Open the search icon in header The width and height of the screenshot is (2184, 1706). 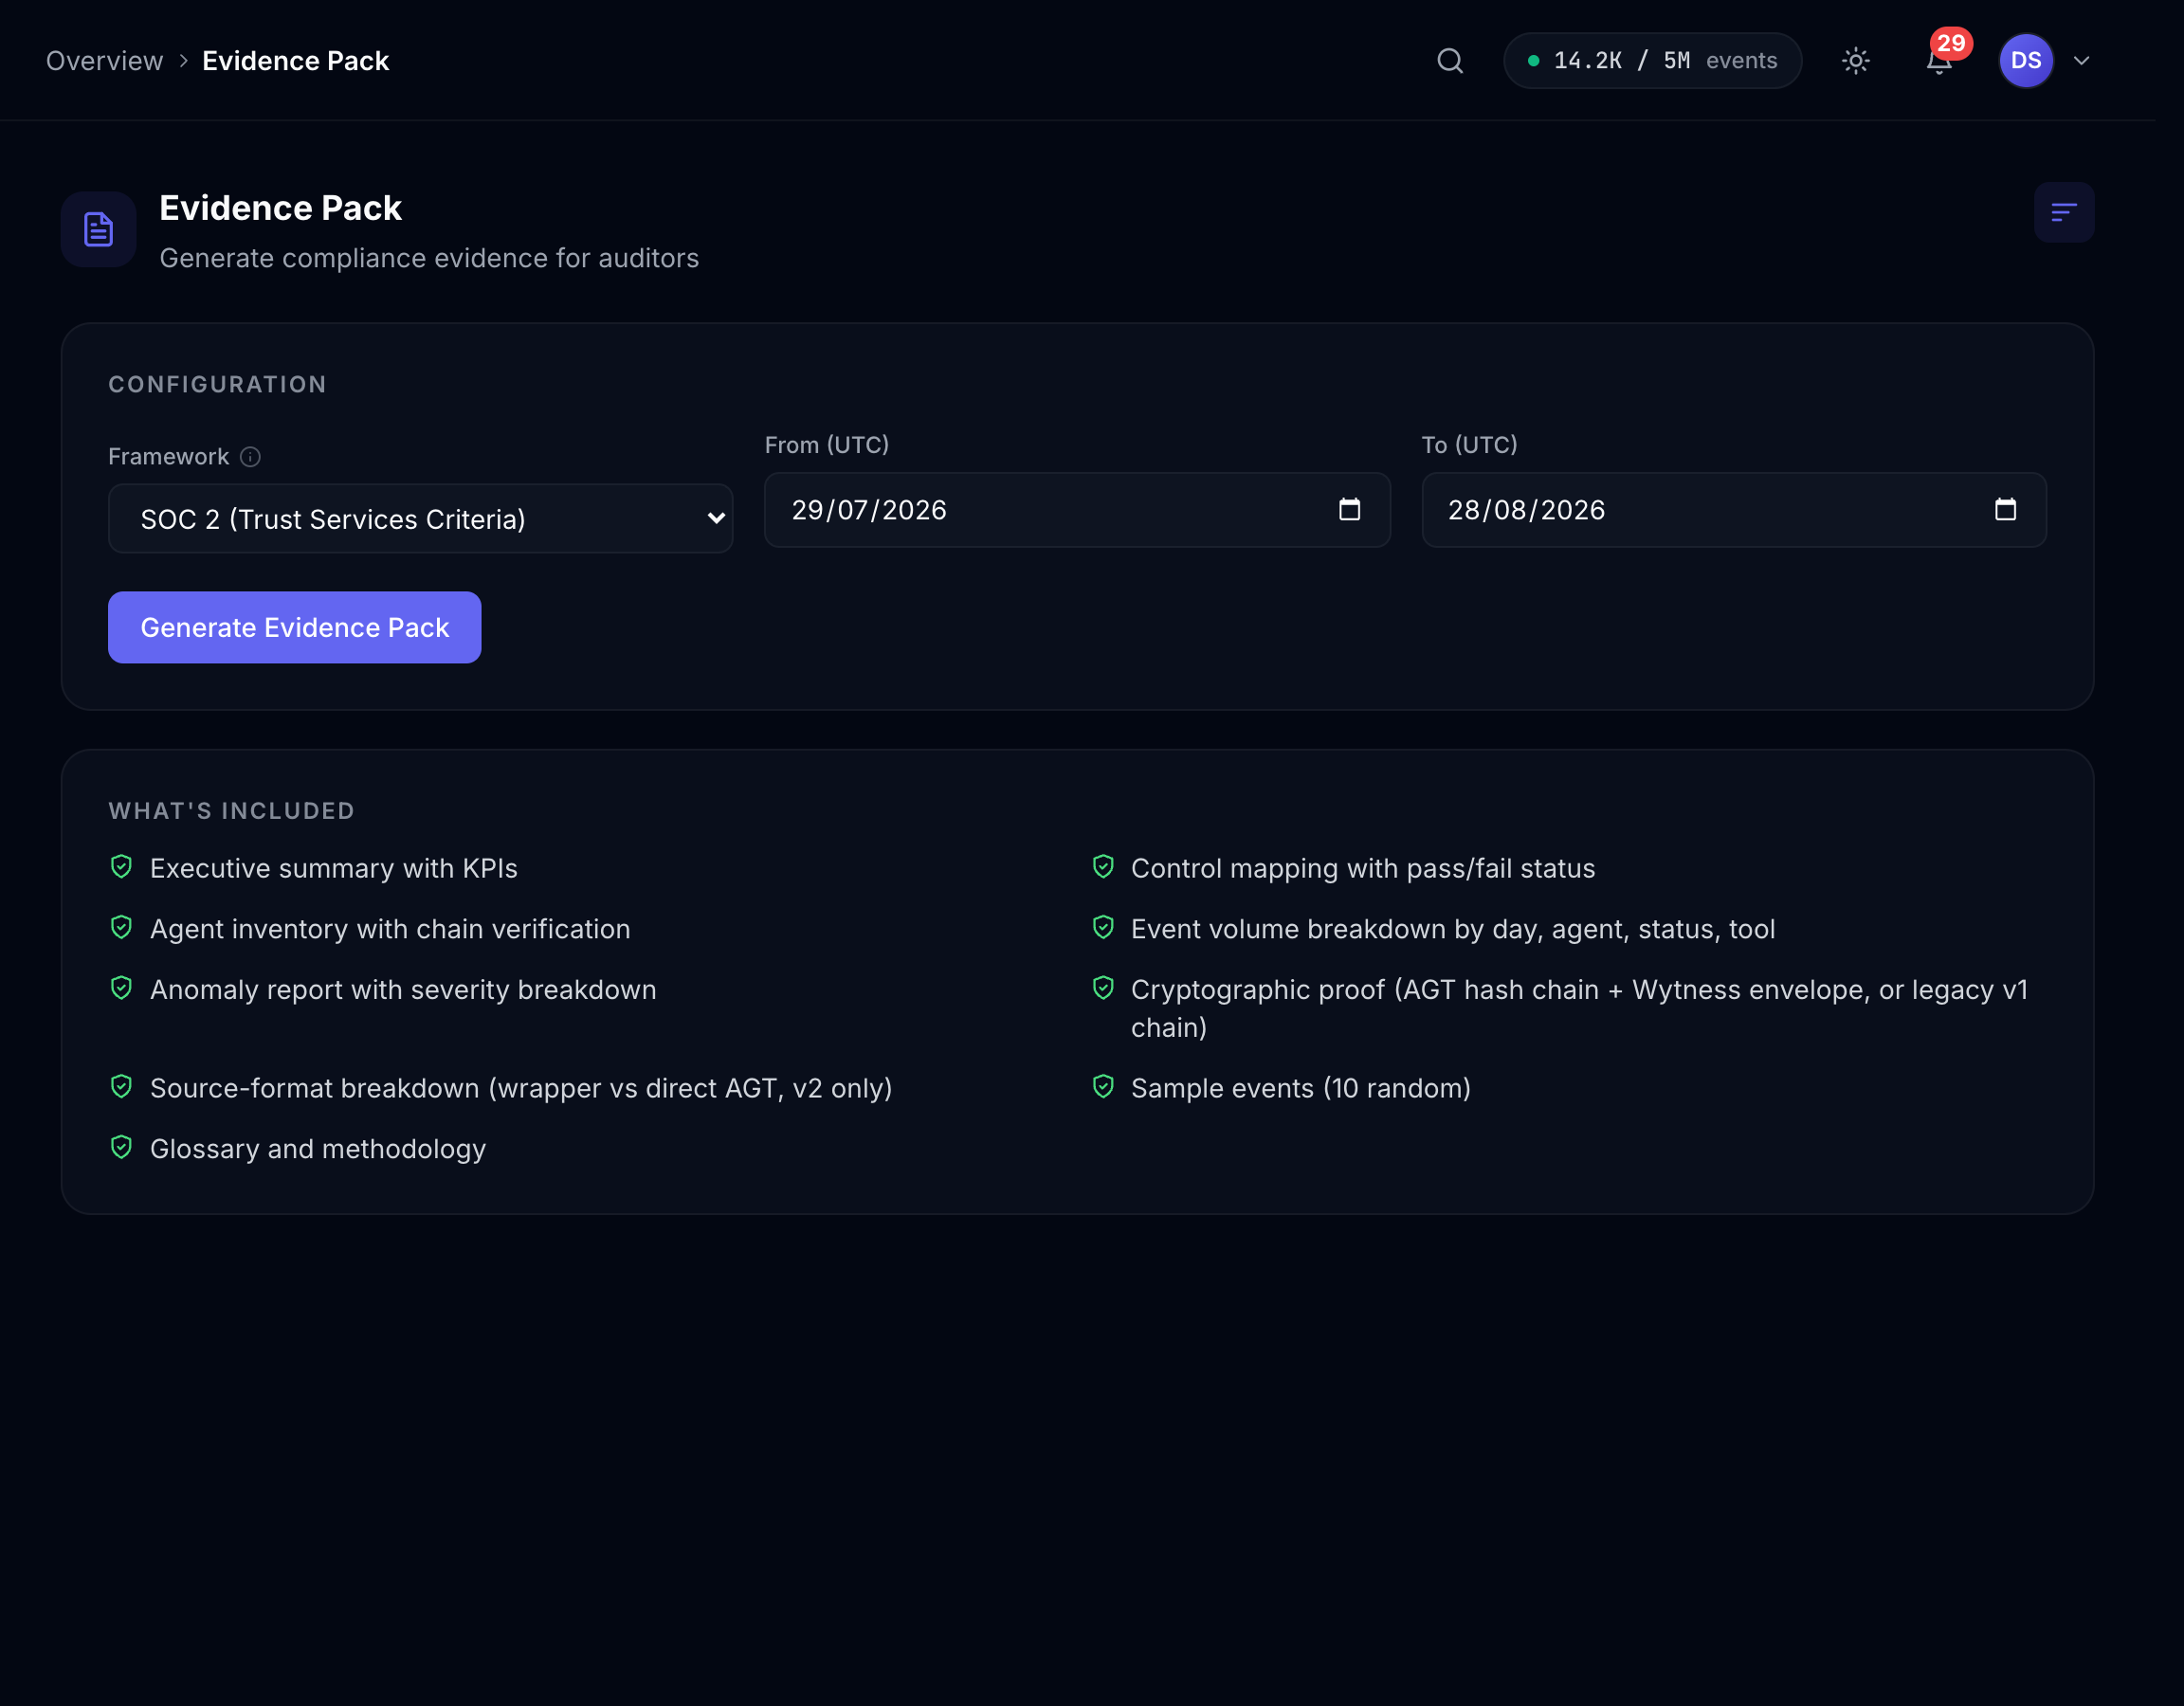click(x=1450, y=61)
